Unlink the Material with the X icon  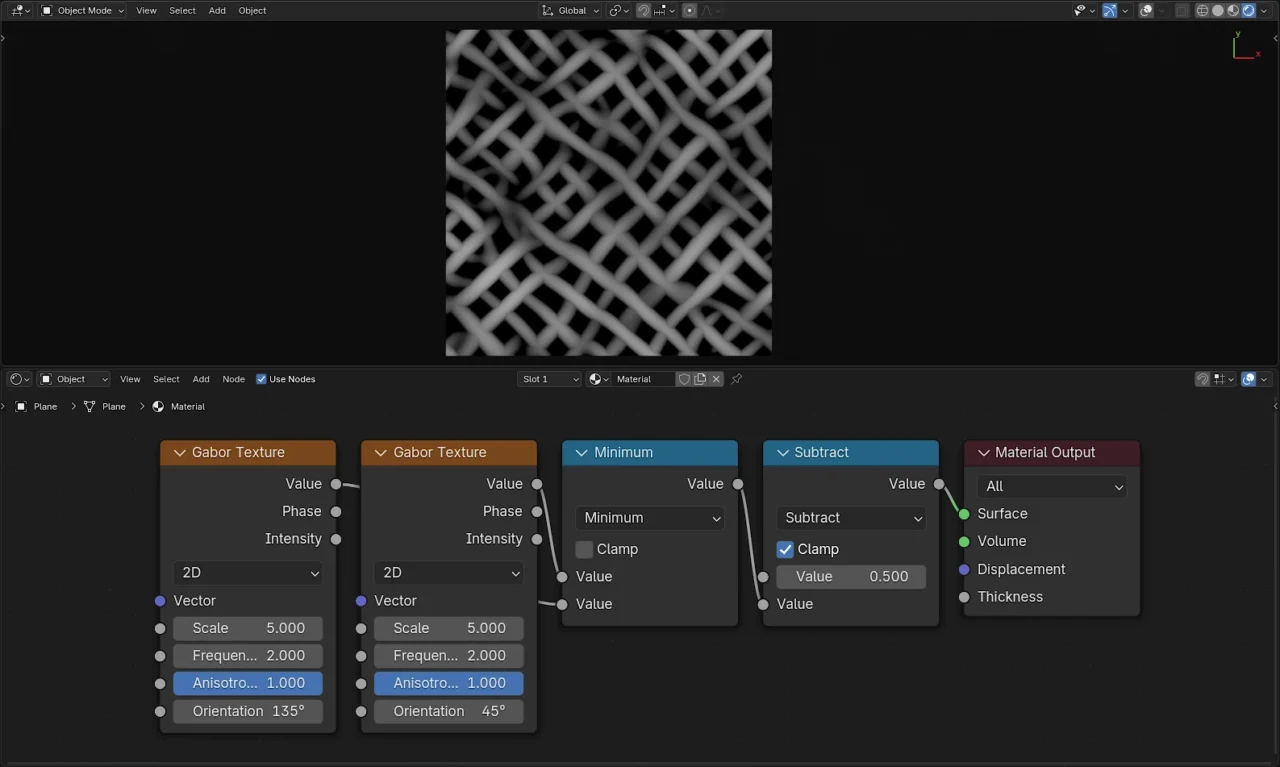tap(716, 379)
